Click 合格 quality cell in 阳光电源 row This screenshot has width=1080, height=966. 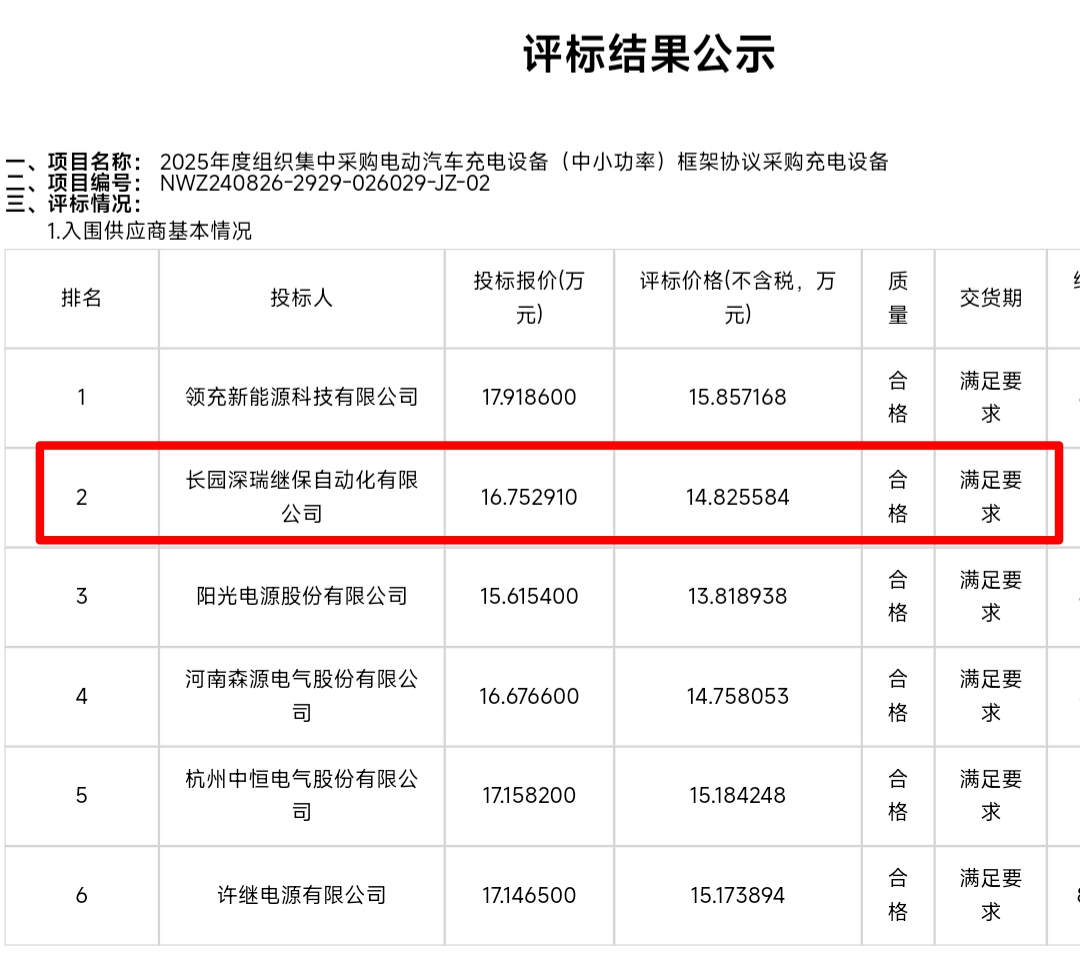(x=898, y=597)
